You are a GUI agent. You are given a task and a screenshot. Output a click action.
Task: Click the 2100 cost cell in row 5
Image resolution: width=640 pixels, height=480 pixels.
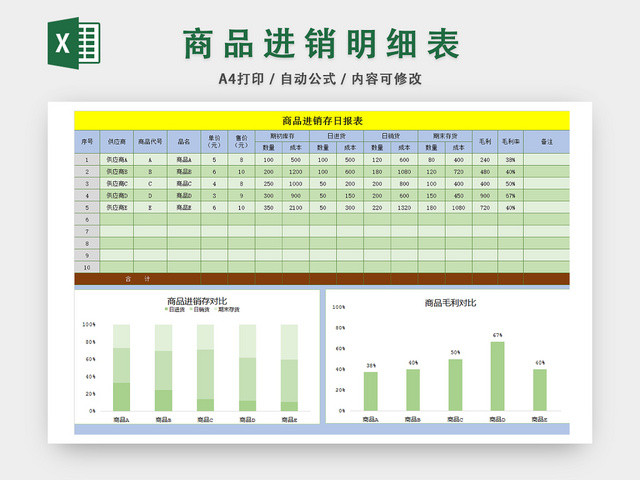click(296, 207)
